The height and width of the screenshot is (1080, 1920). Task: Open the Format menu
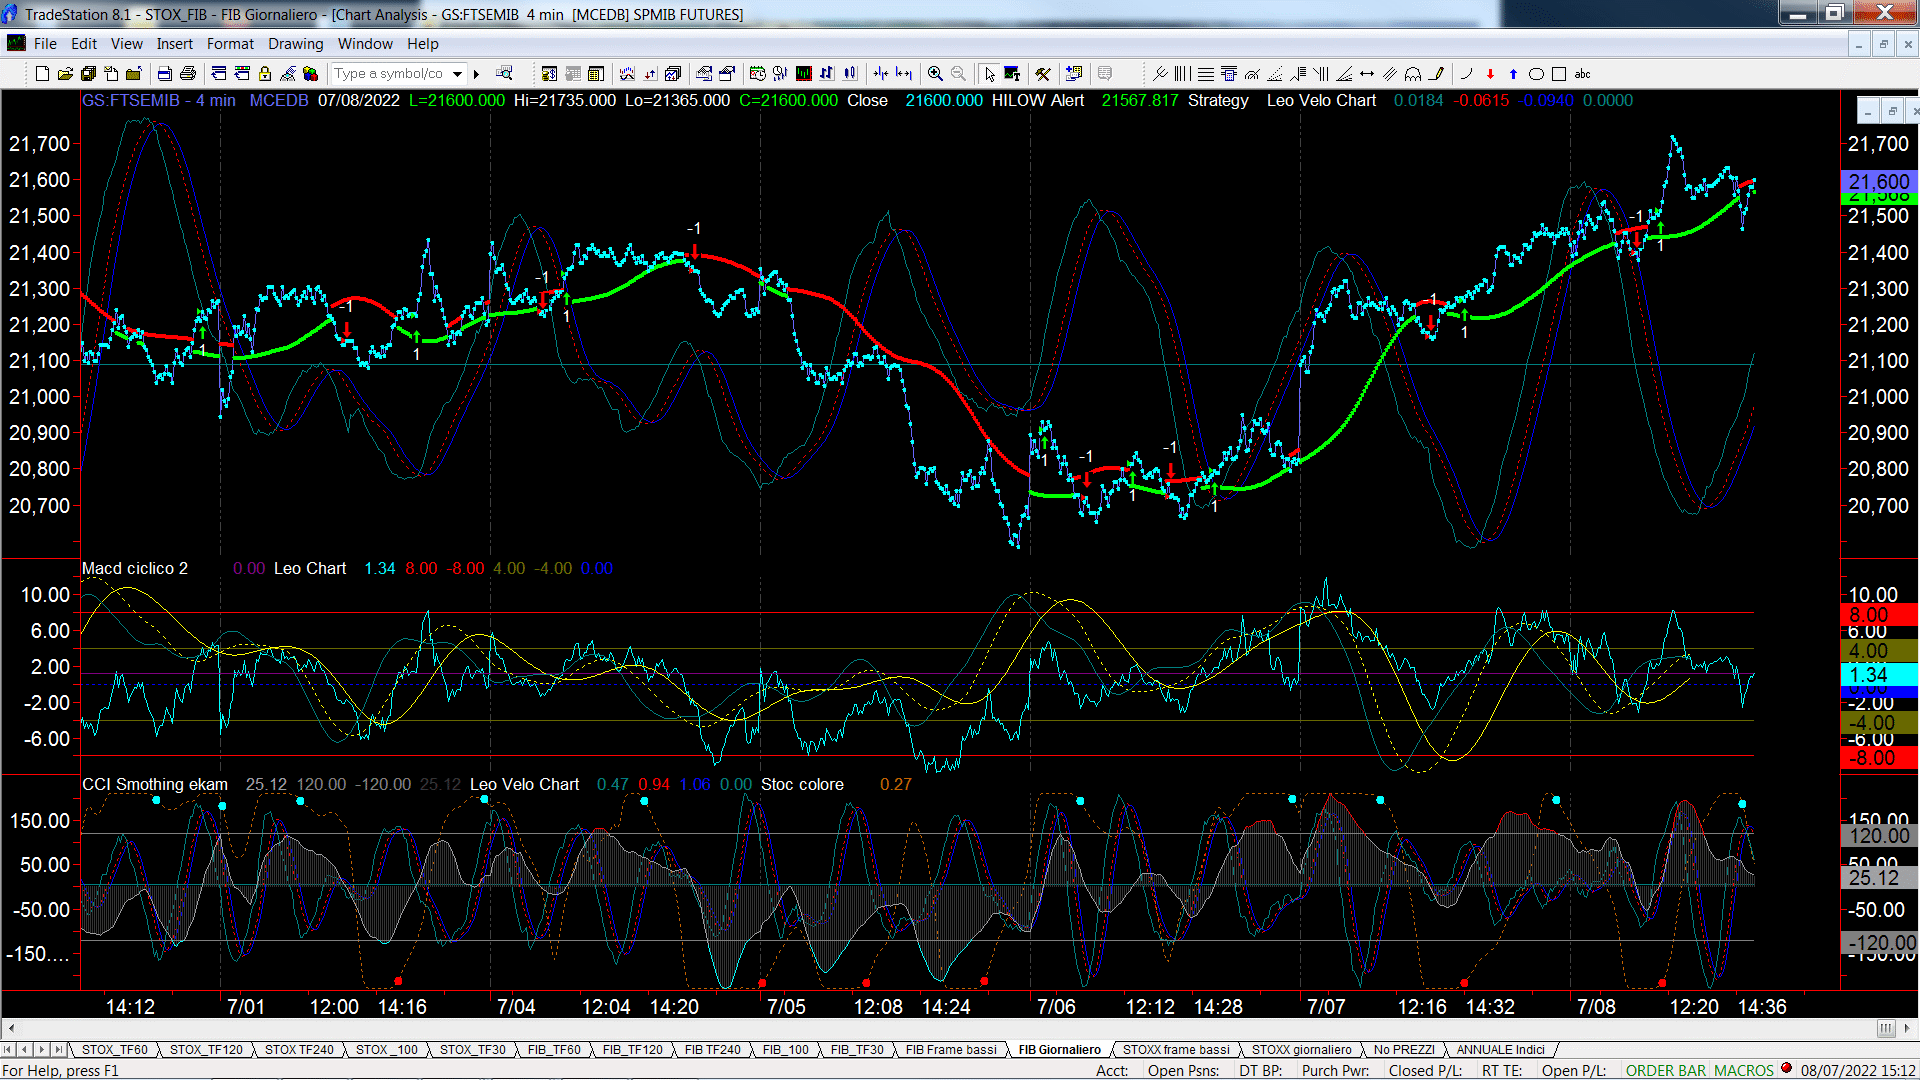point(230,44)
